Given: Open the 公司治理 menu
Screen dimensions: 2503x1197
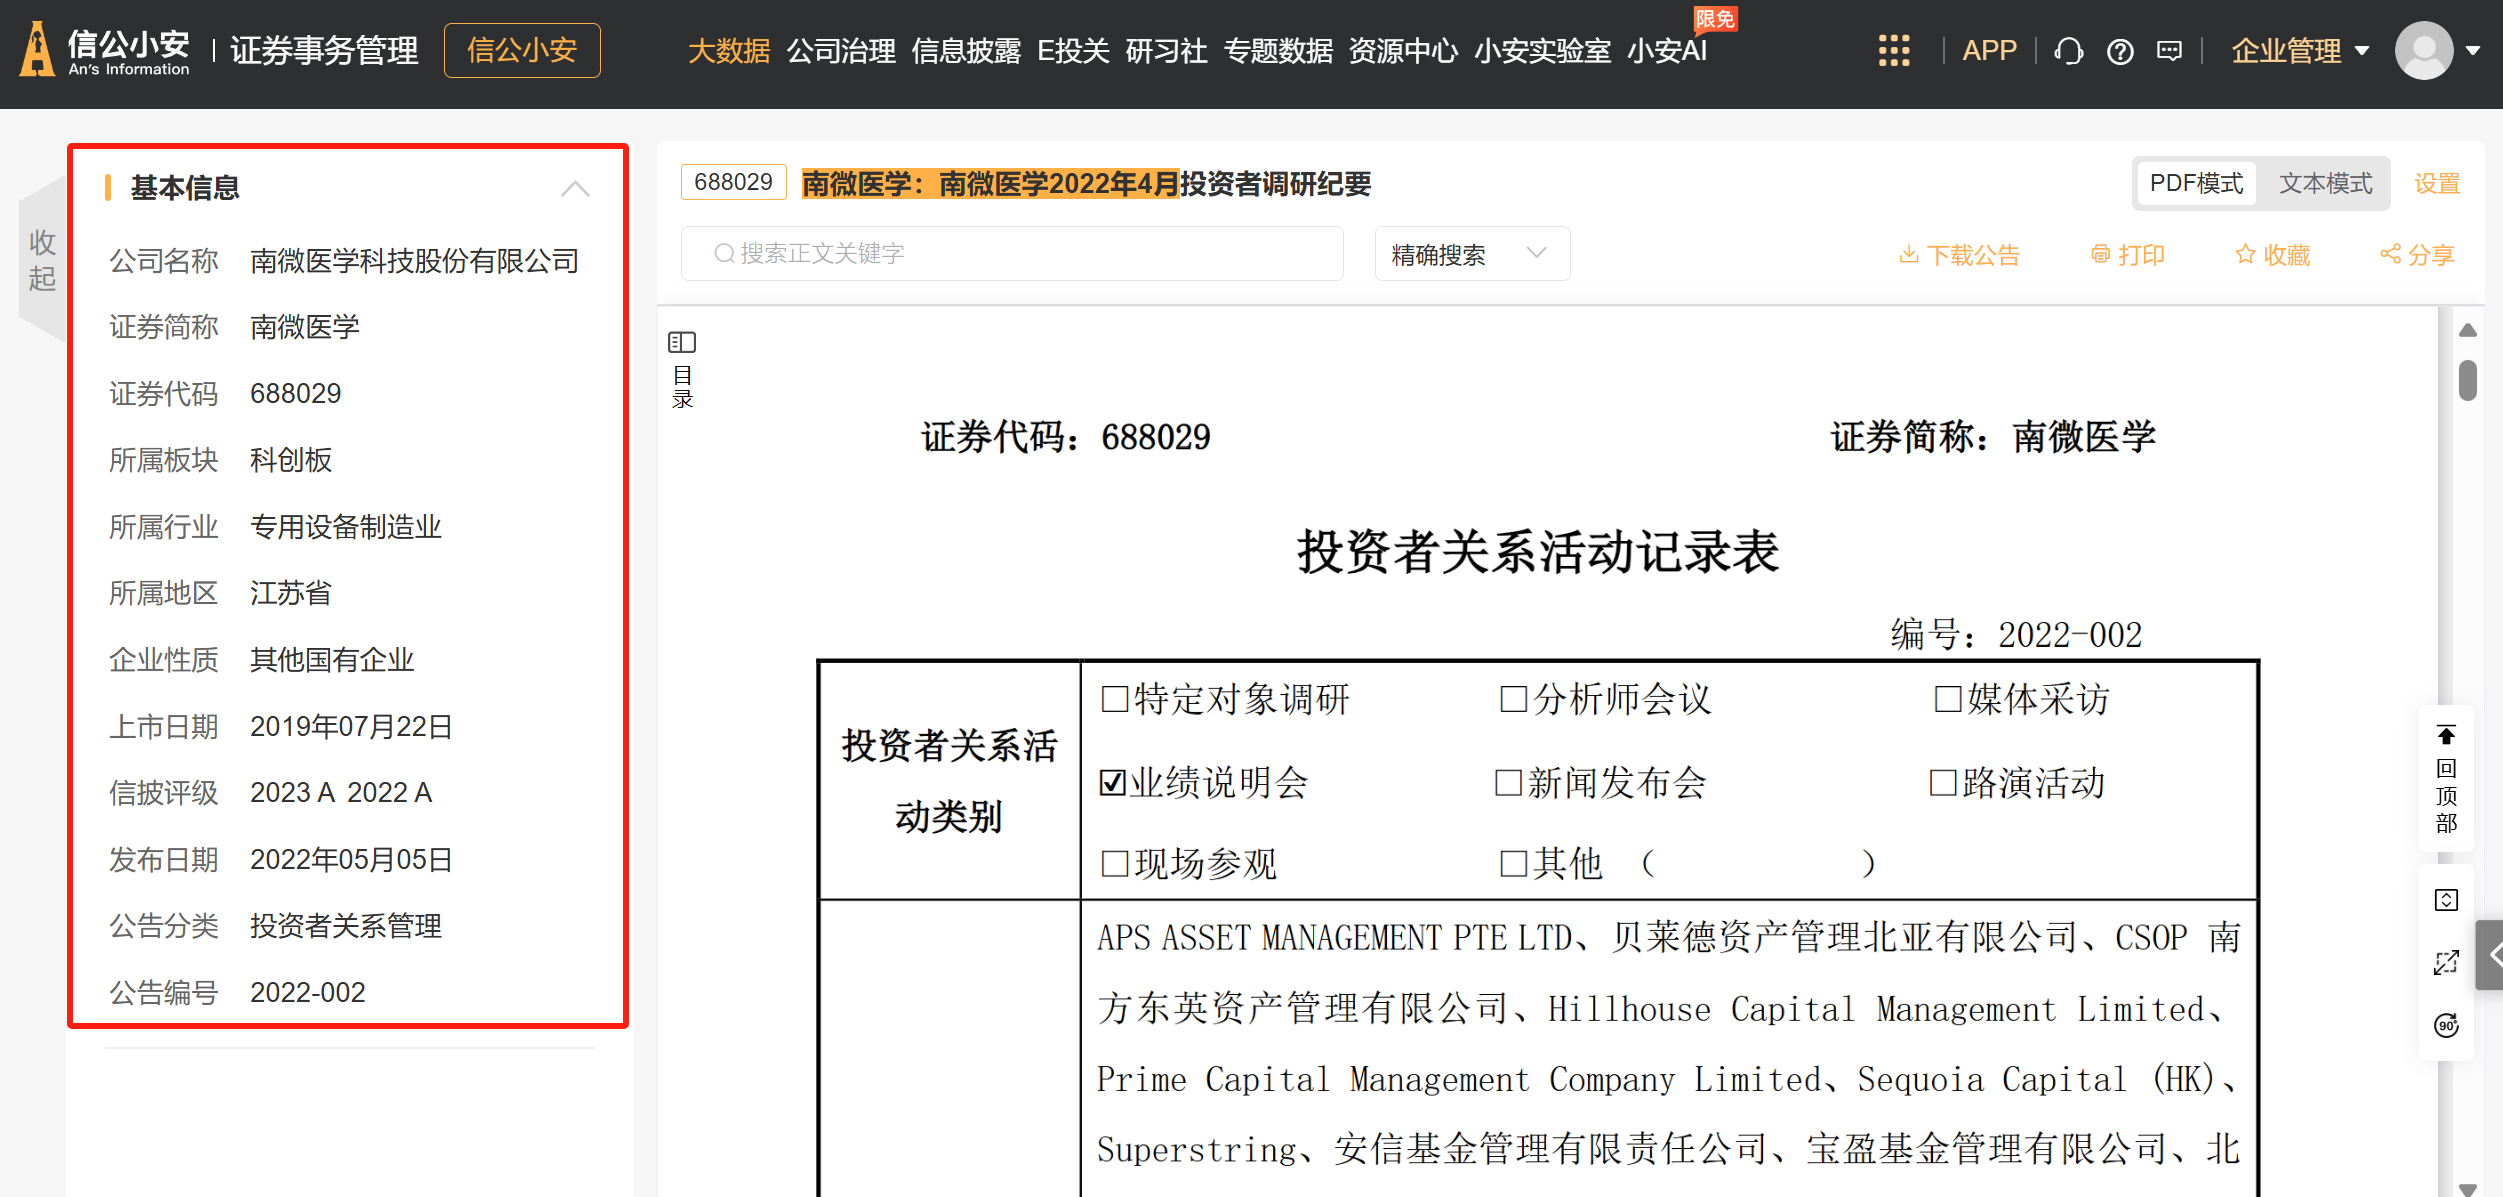Looking at the screenshot, I should [840, 51].
